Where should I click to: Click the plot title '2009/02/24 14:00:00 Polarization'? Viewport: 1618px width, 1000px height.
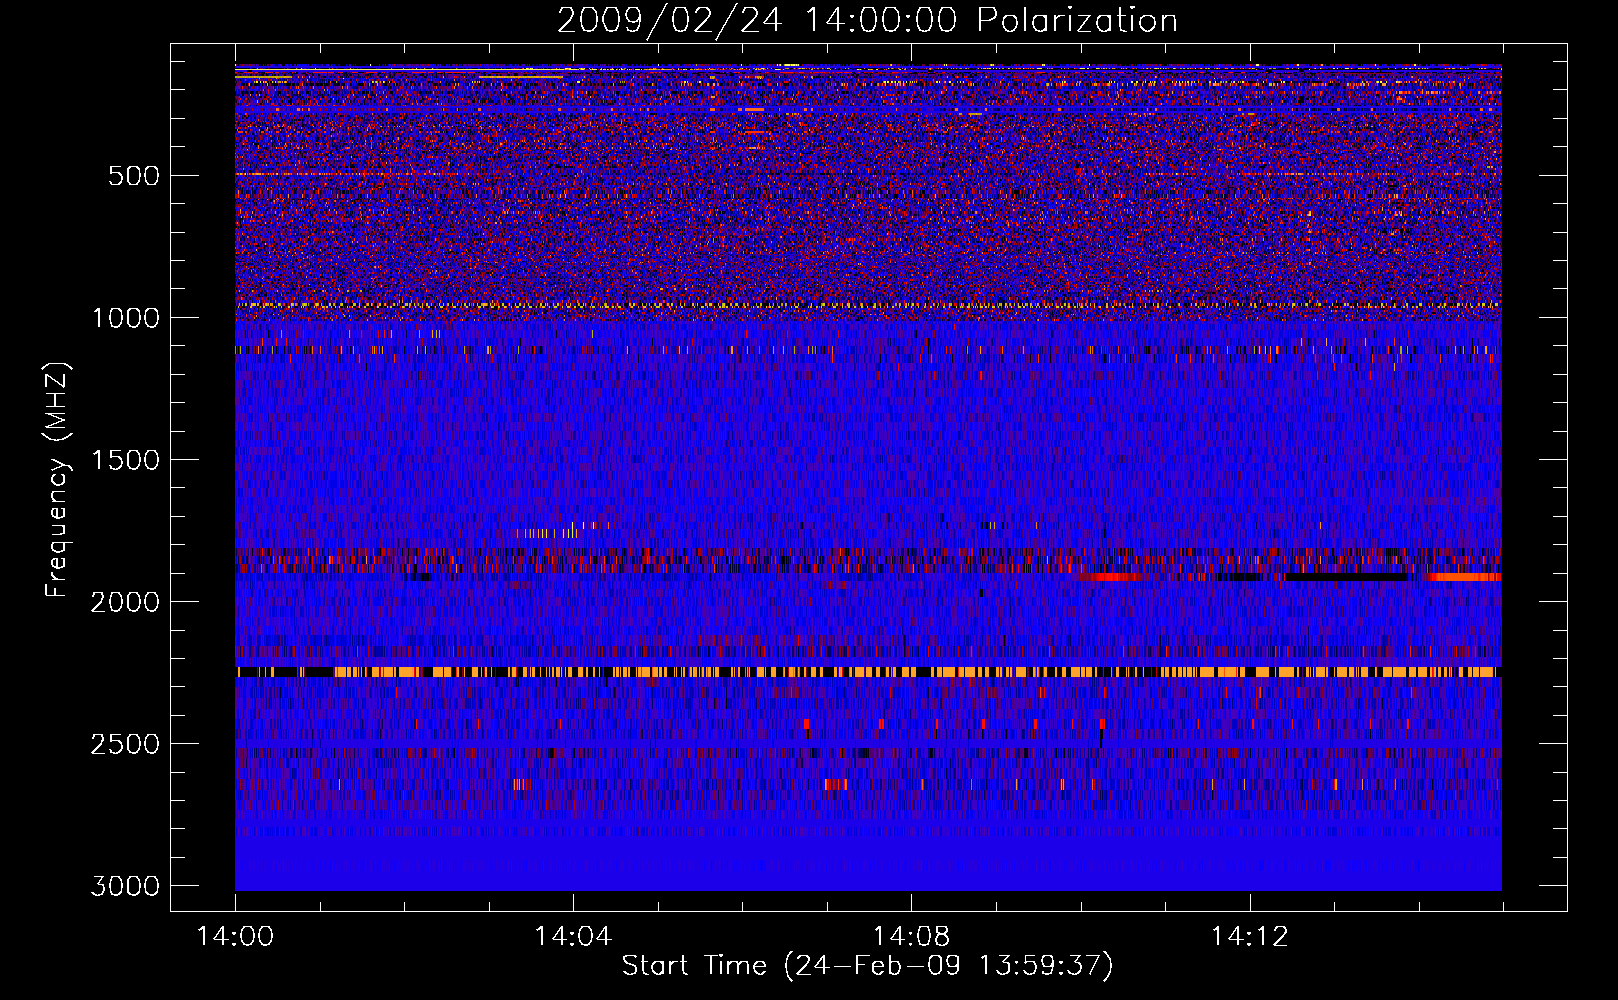(867, 20)
